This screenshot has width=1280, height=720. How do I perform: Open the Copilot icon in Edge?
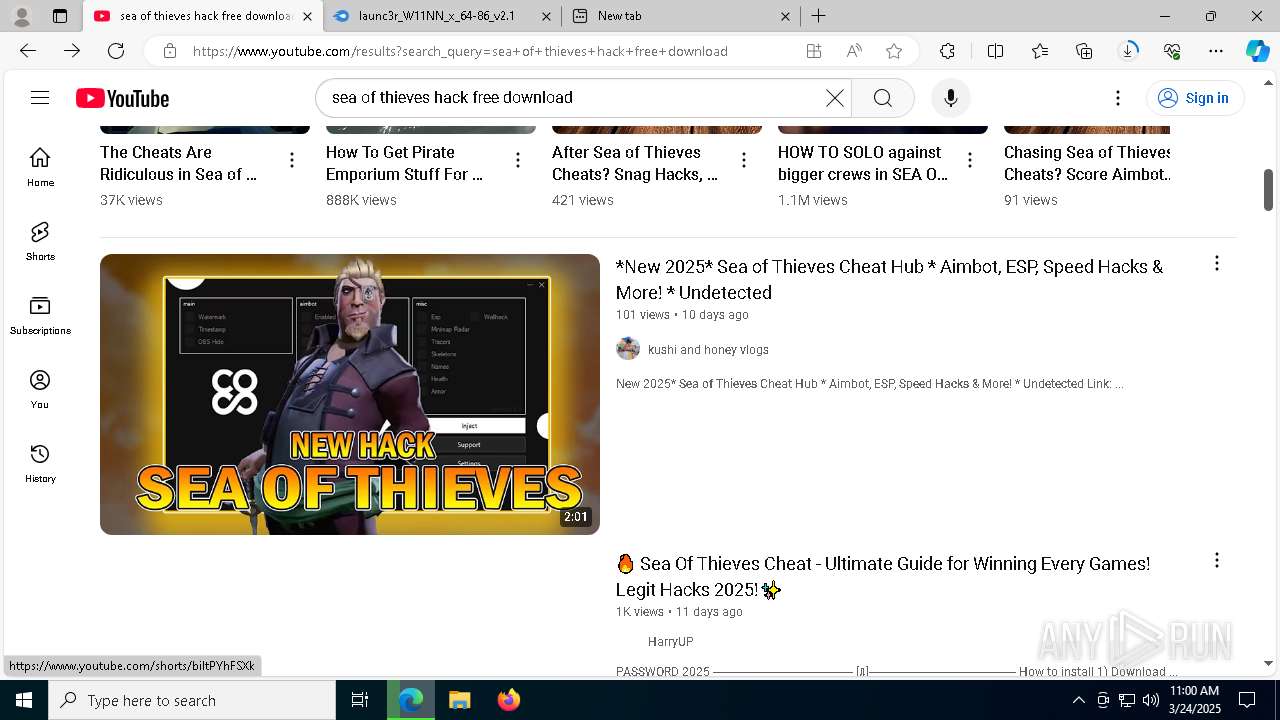(1257, 51)
